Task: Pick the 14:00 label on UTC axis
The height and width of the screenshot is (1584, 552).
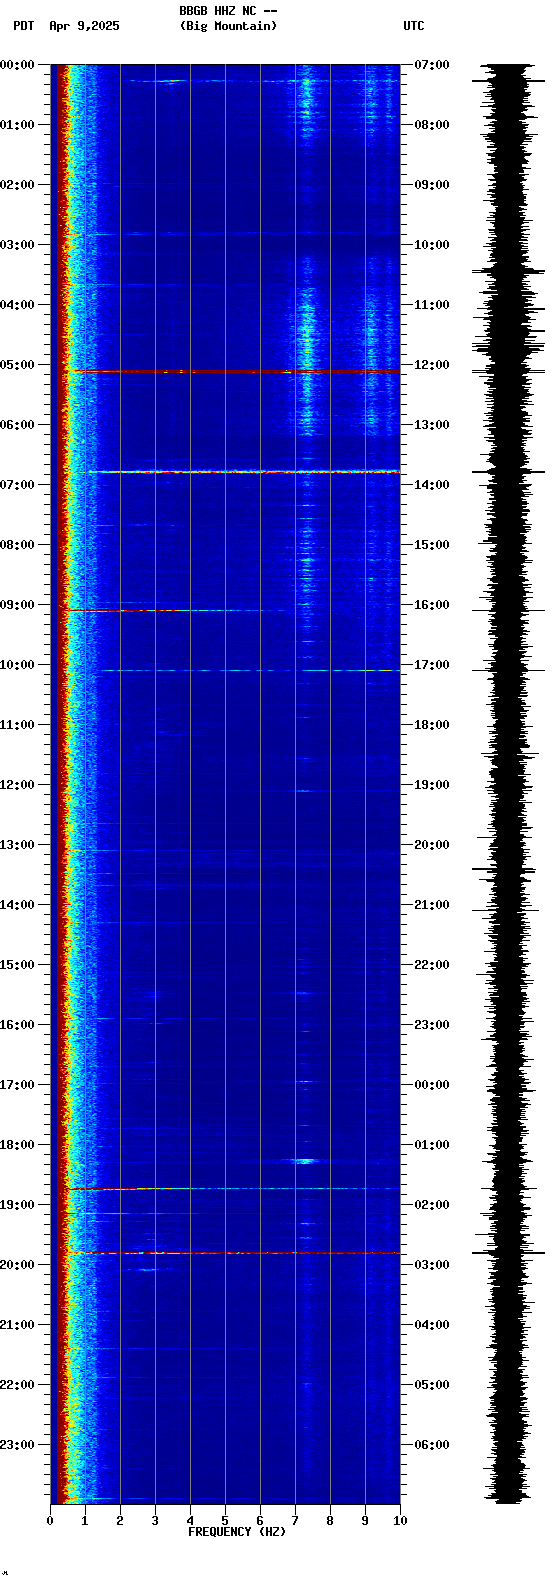Action: point(432,485)
